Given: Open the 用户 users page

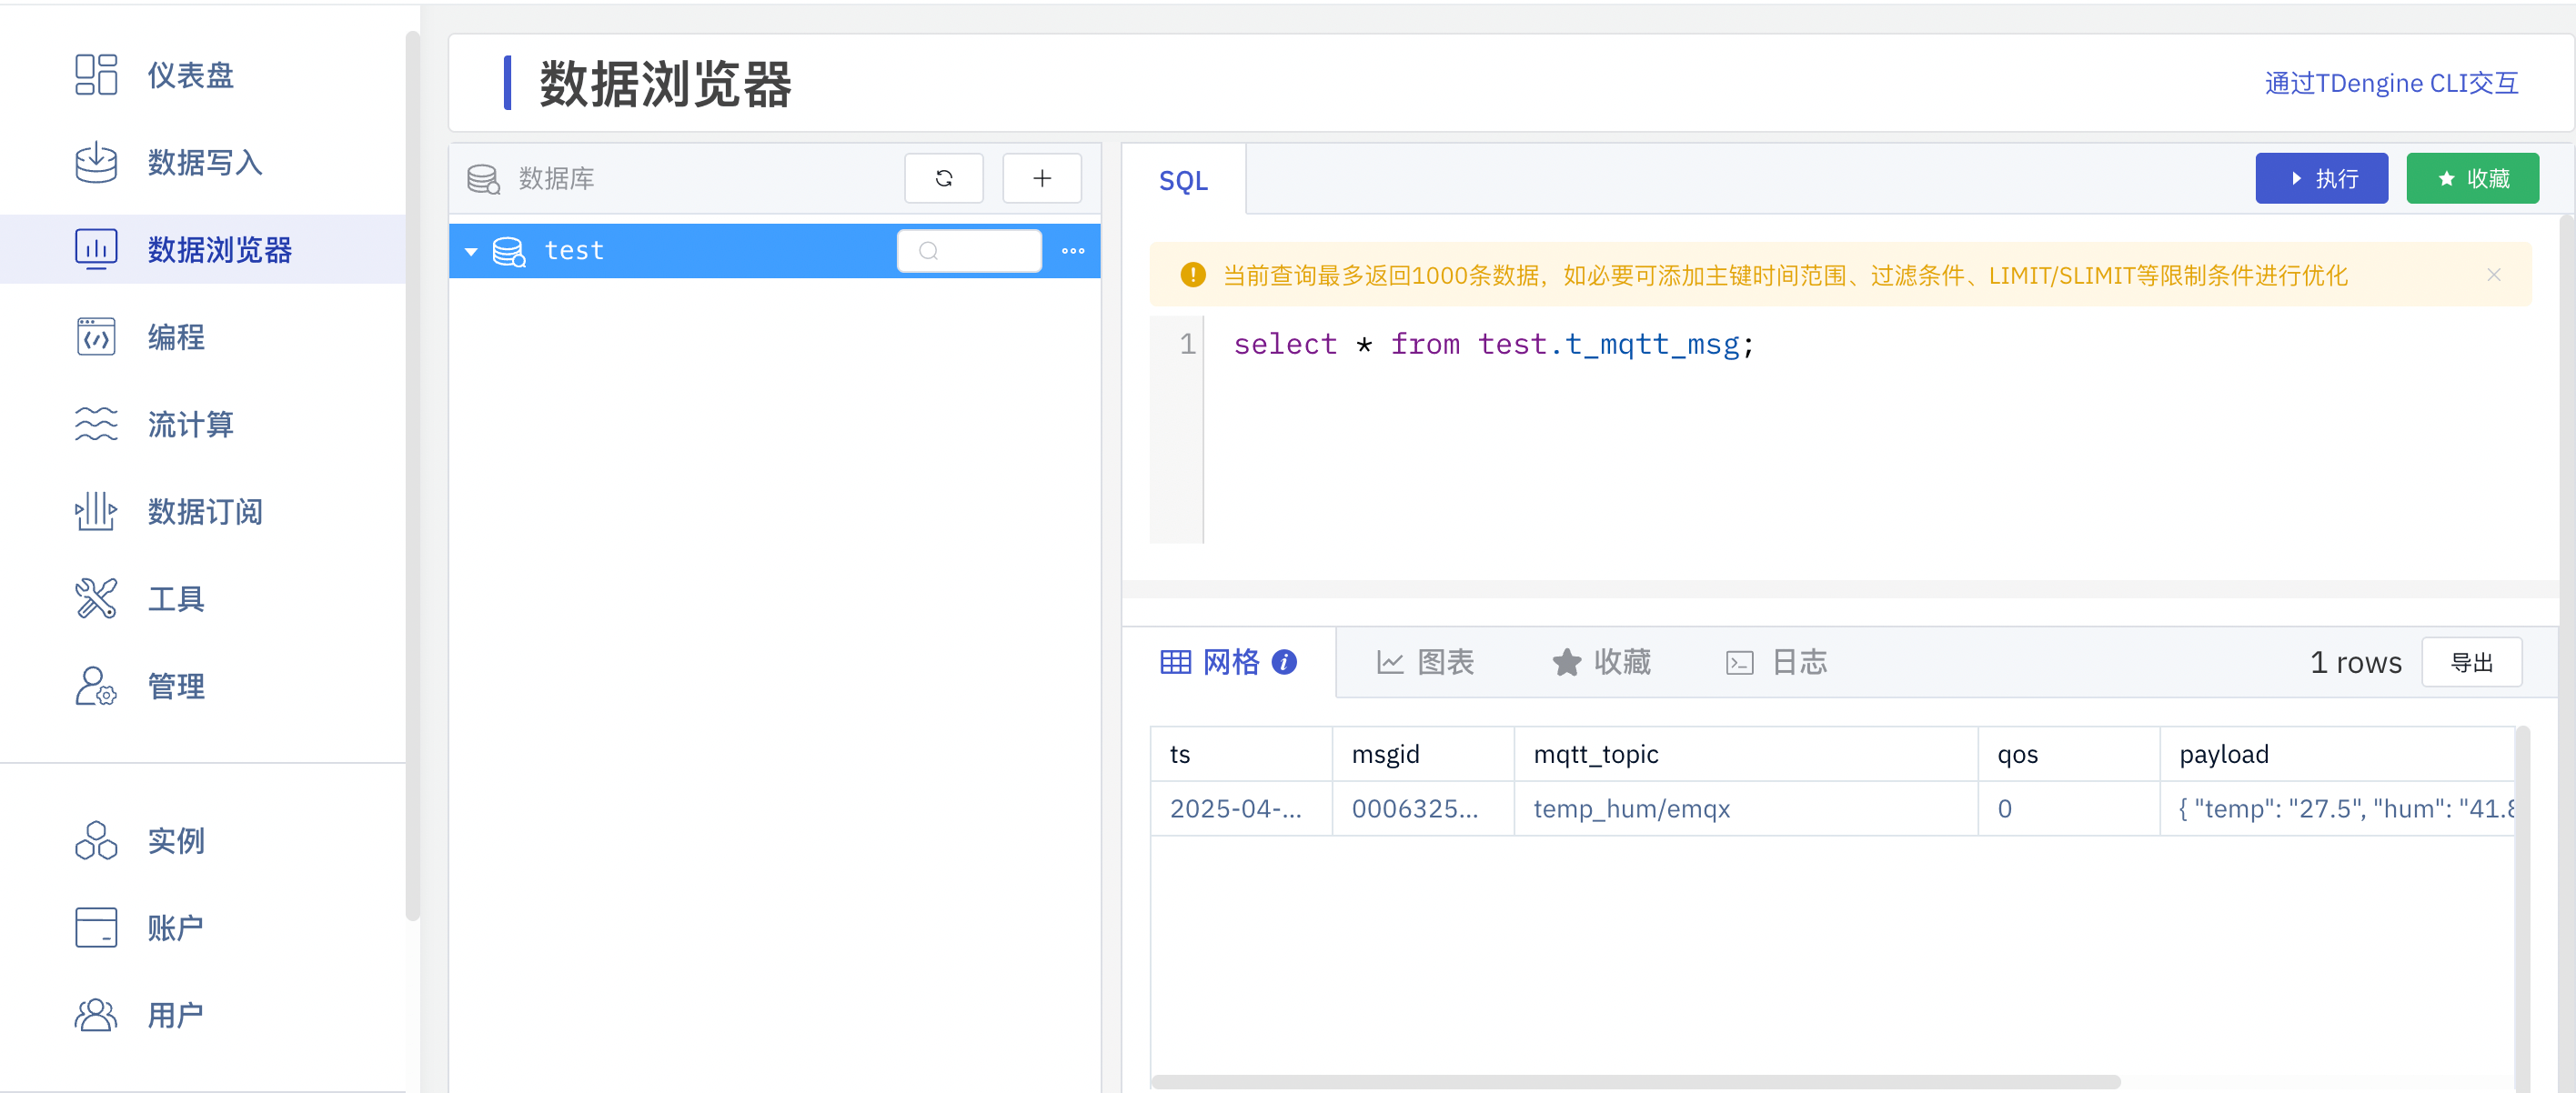Looking at the screenshot, I should pyautogui.click(x=176, y=1014).
